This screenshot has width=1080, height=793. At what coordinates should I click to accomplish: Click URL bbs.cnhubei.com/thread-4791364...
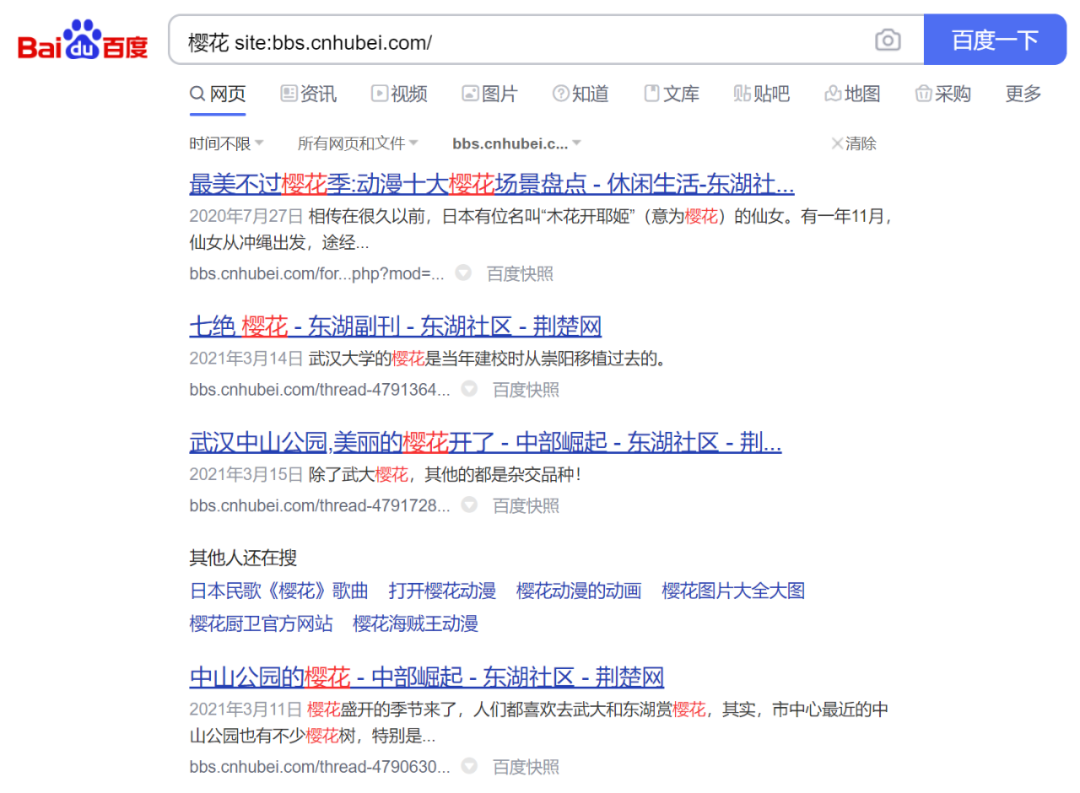[x=320, y=389]
